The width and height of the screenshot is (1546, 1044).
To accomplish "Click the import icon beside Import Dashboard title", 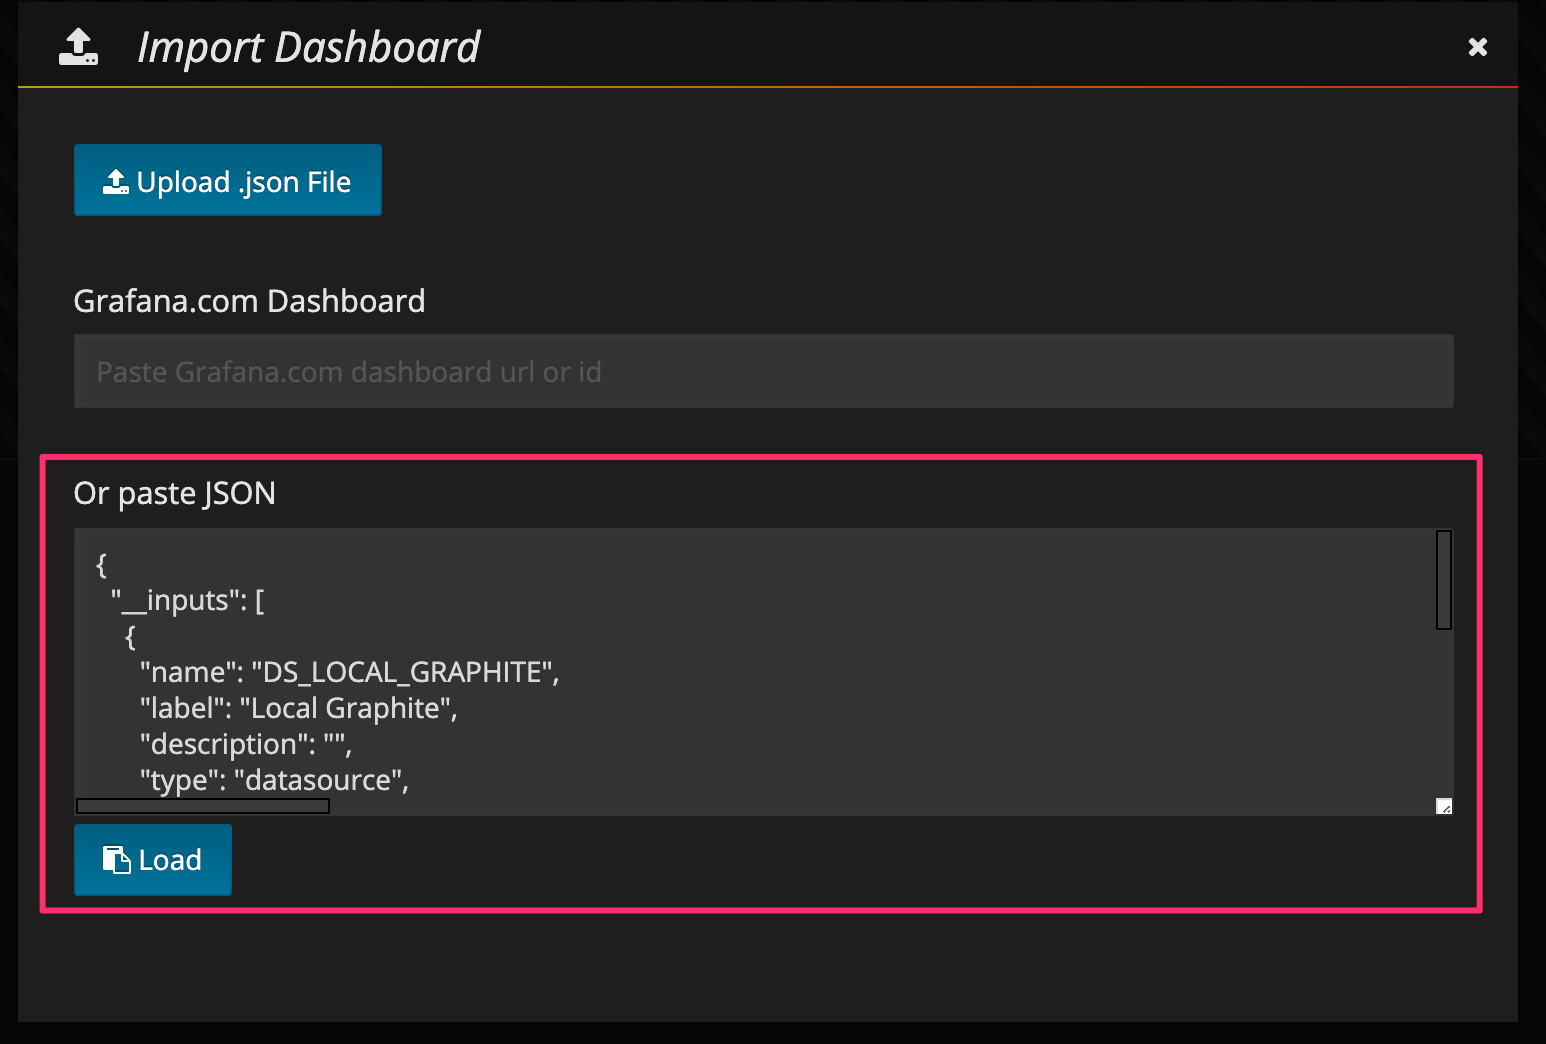I will pyautogui.click(x=79, y=47).
